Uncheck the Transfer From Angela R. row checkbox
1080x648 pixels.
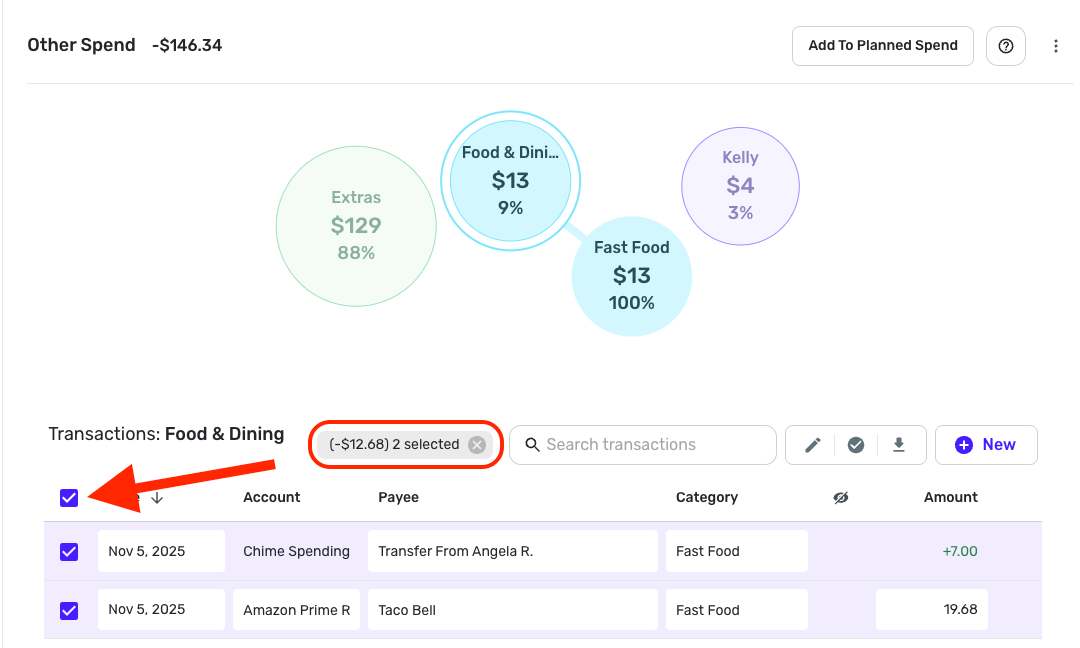69,551
